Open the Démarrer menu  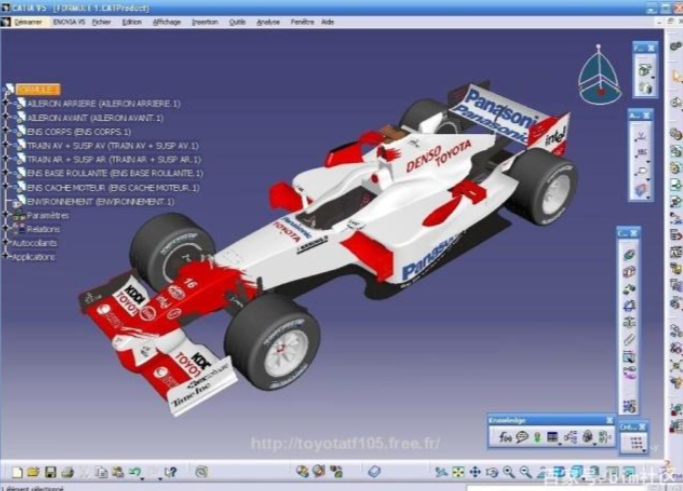coord(28,22)
